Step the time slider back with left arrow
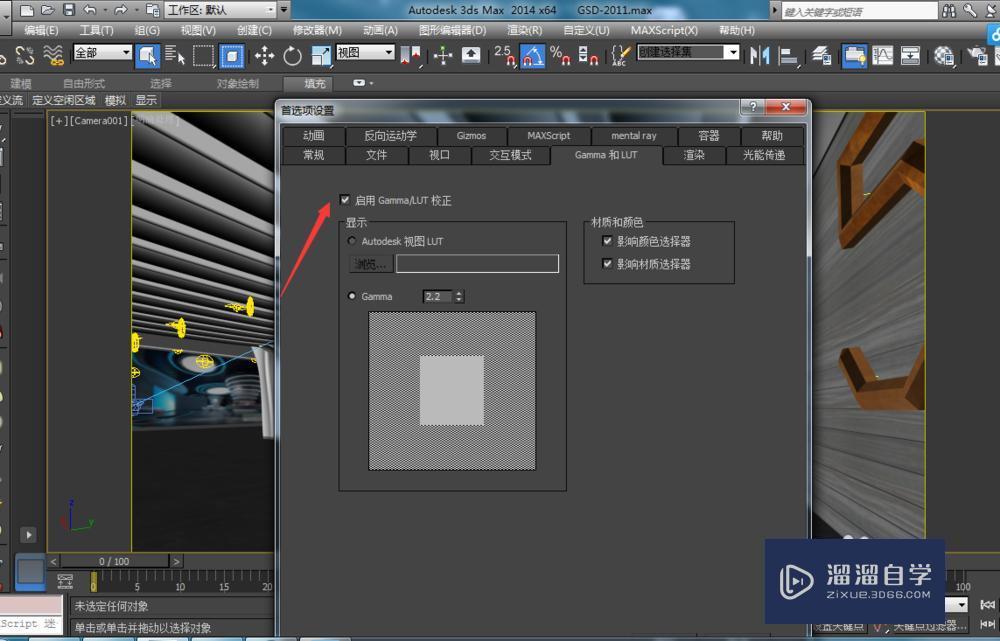Image resolution: width=1000 pixels, height=641 pixels. (54, 561)
